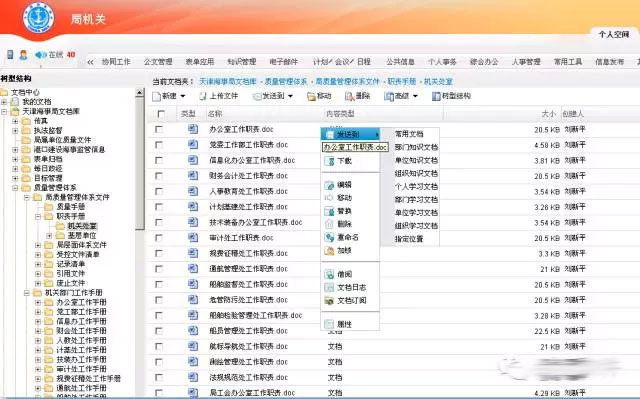Click the 文档日志 icon in context menu
Viewport: 640px width, 399px height.
[329, 287]
